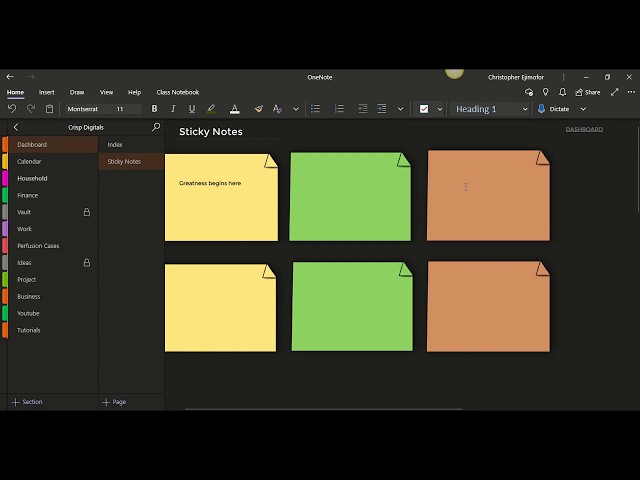Apply the font color button
The height and width of the screenshot is (480, 640).
[235, 109]
